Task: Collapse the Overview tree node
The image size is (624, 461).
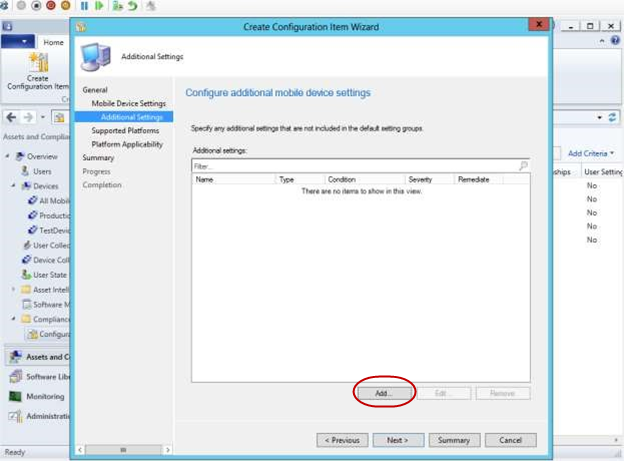Action: pyautogui.click(x=9, y=157)
